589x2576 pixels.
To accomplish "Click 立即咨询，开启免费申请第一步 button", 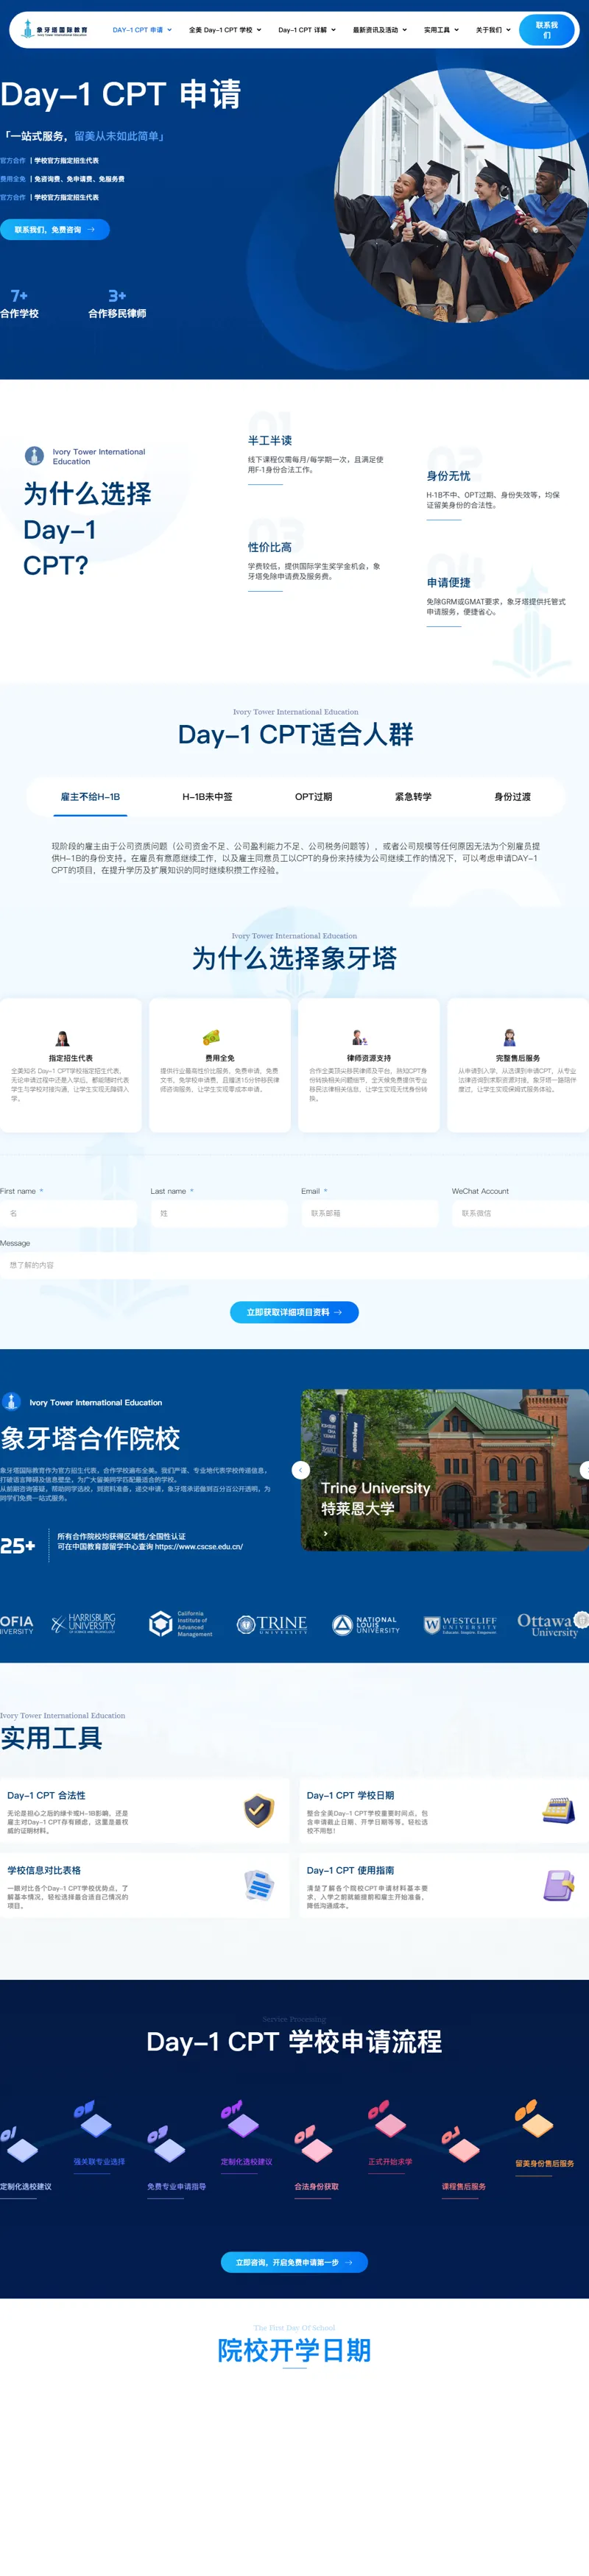I will (x=294, y=2262).
